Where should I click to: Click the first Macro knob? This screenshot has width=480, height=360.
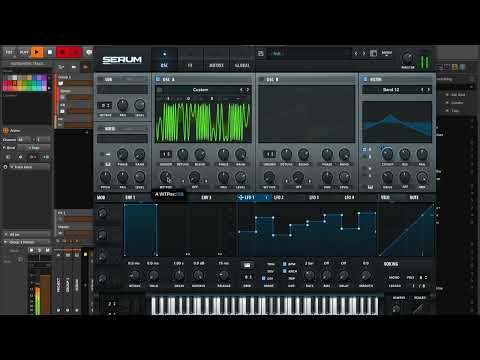(x=102, y=213)
